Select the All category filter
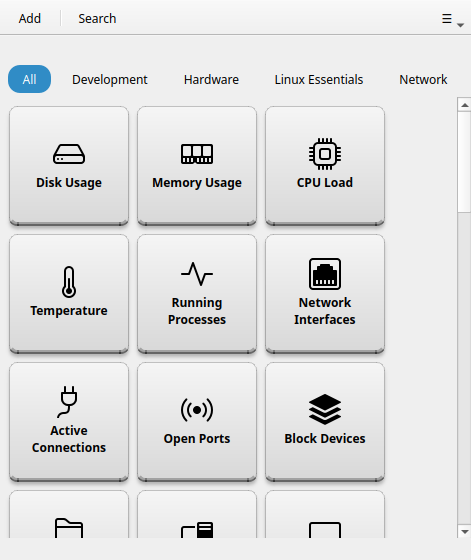Image resolution: width=471 pixels, height=560 pixels. click(29, 79)
